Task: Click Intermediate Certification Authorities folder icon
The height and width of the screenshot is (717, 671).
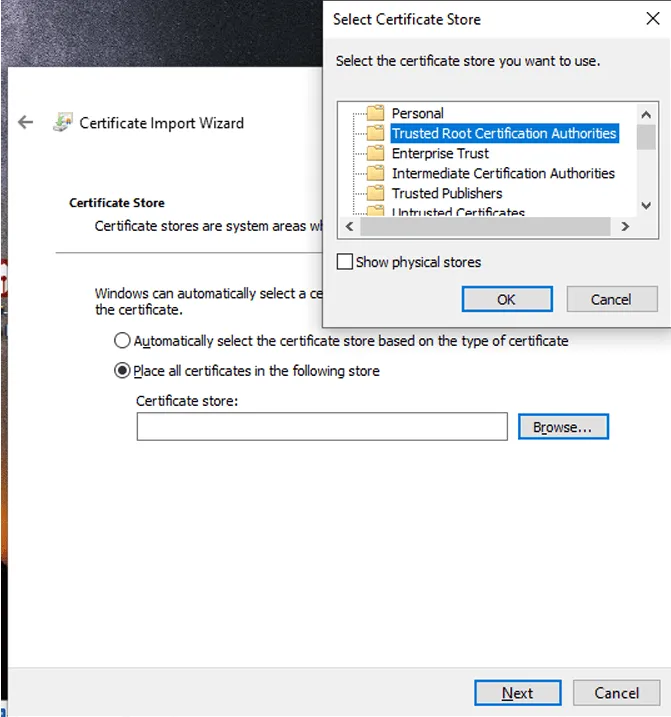Action: point(376,173)
